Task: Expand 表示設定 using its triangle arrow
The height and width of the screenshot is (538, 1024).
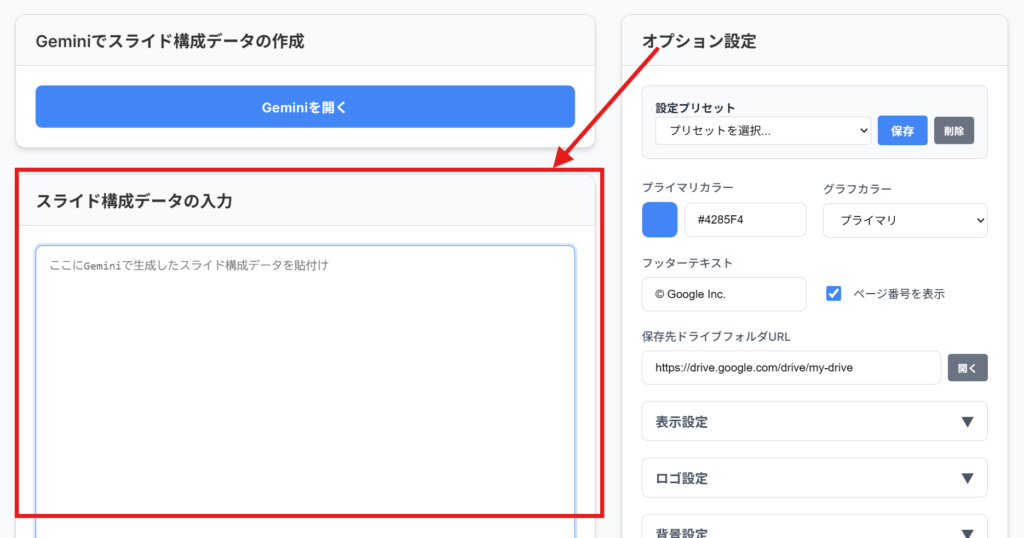Action: point(966,422)
